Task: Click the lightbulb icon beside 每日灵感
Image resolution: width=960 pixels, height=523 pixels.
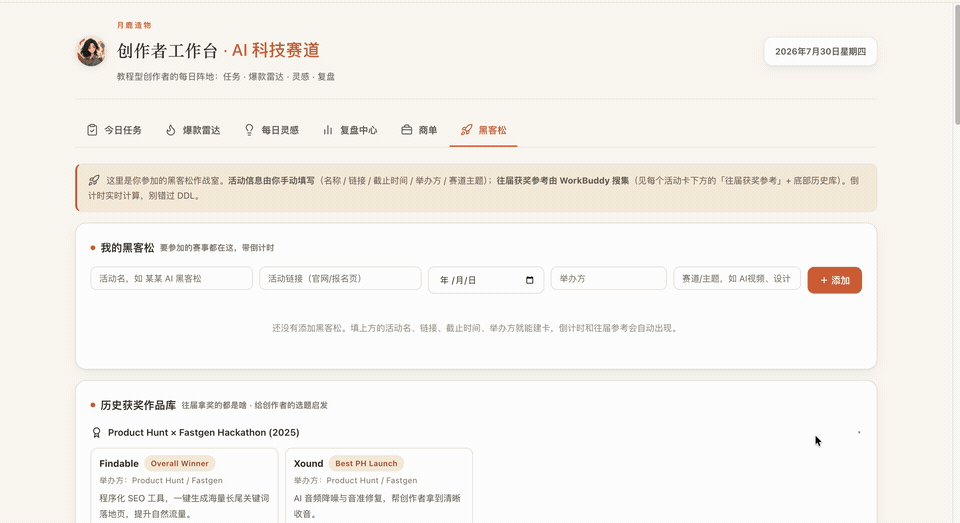Action: [x=249, y=130]
